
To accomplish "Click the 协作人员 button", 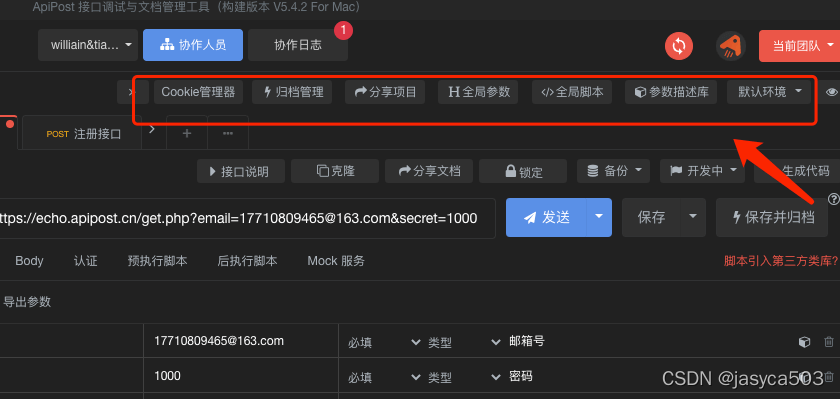I will (193, 45).
